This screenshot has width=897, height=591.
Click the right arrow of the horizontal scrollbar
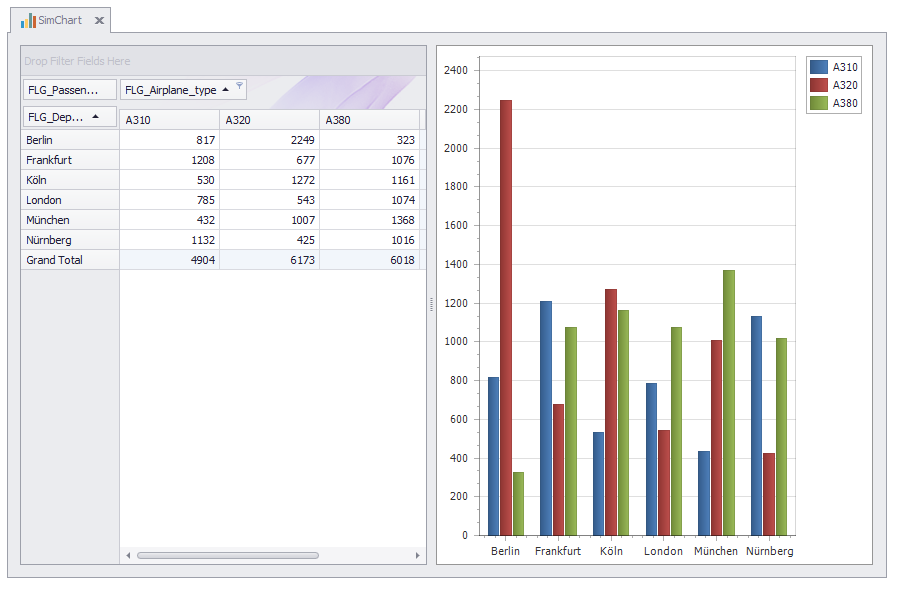417,553
